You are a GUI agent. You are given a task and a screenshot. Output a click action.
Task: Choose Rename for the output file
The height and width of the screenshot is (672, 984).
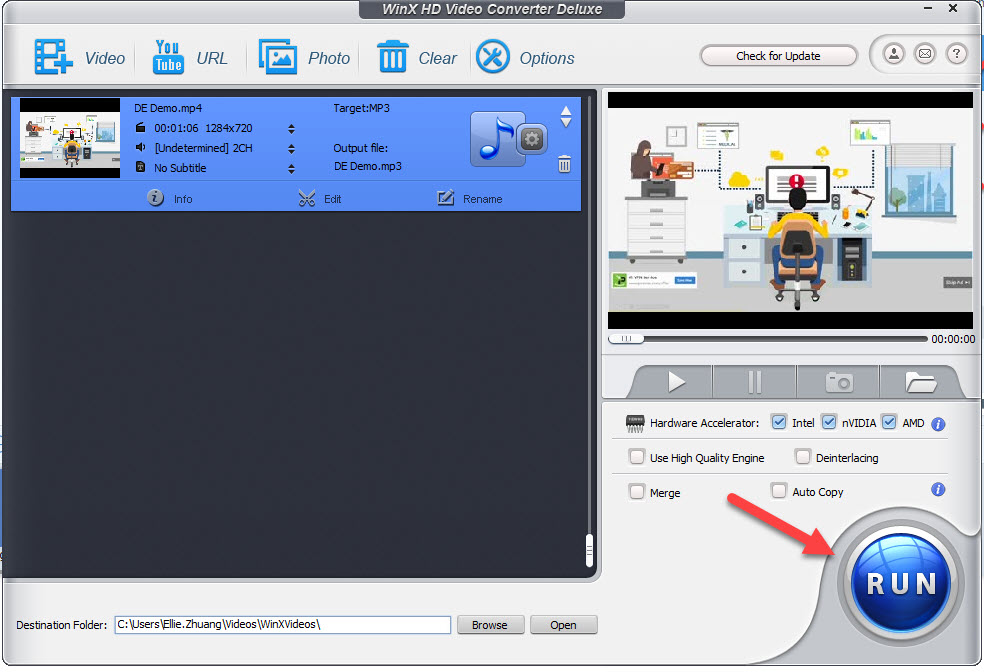coord(470,199)
